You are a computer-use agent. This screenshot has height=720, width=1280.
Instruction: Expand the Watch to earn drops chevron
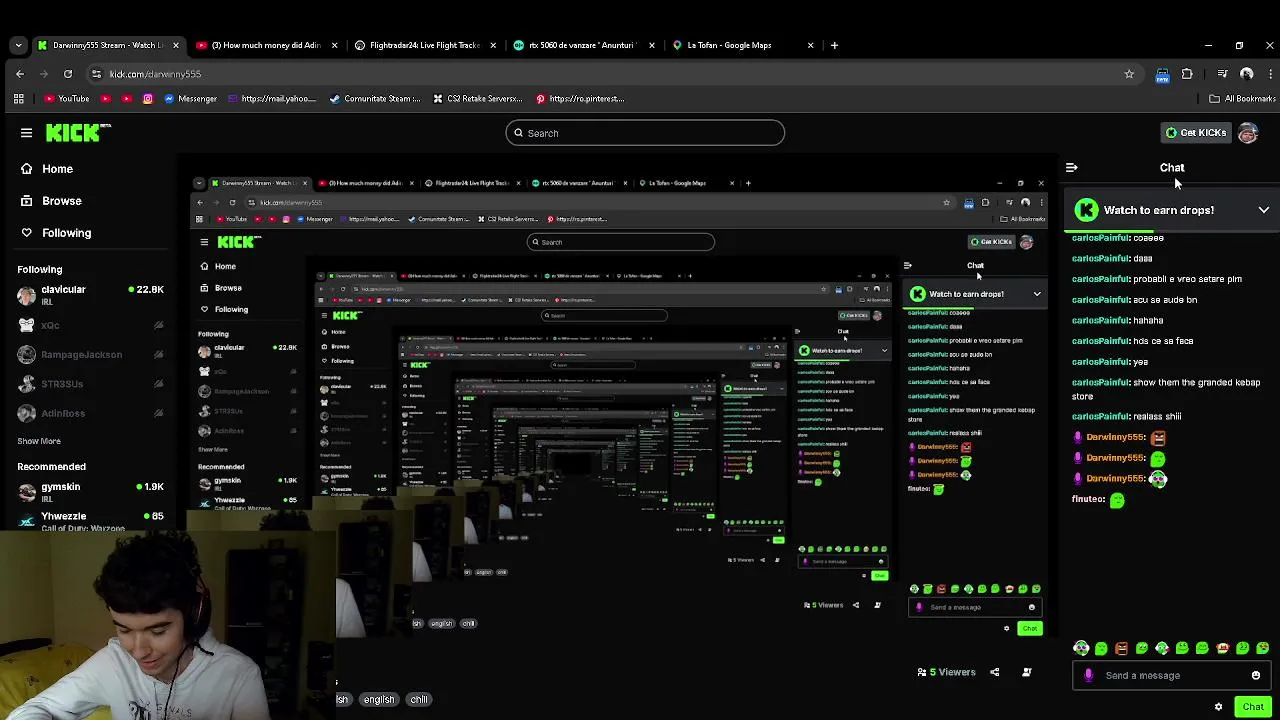[1264, 210]
